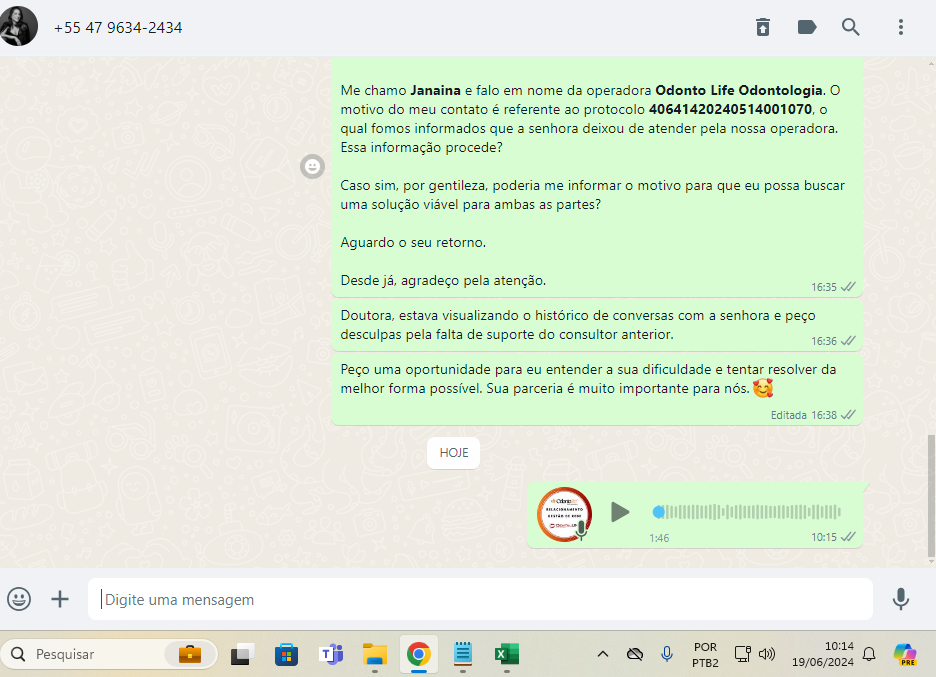Open the contact profile photo
The image size is (936, 677).
point(19,26)
